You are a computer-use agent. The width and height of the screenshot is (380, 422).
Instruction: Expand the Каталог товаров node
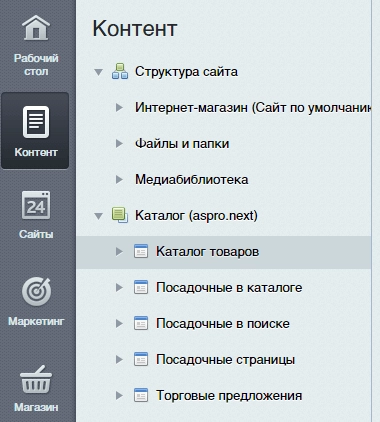coord(119,251)
